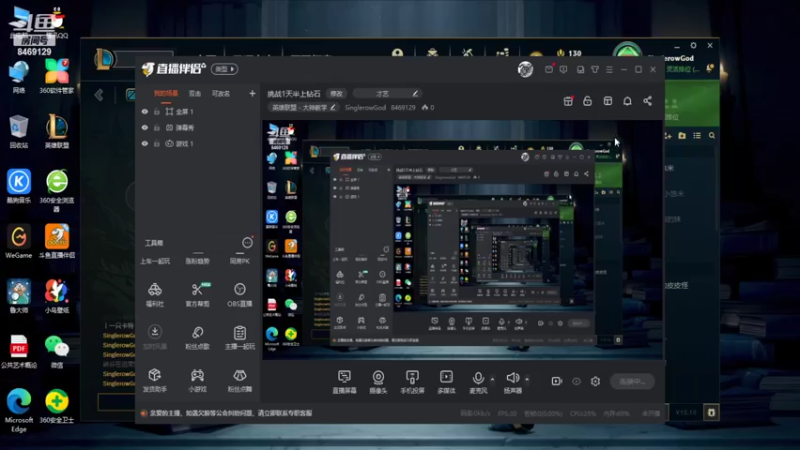Add 摄像头 camera source

pyautogui.click(x=378, y=382)
